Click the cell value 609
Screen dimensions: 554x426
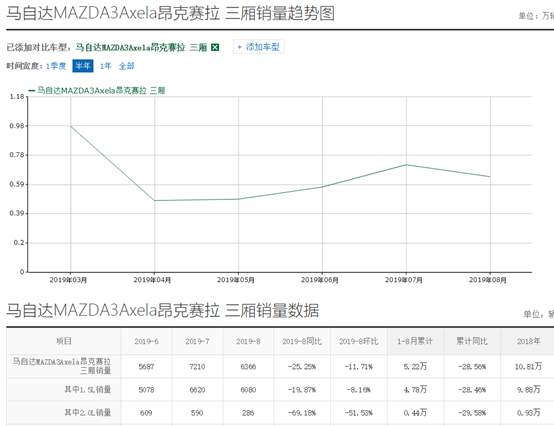point(146,413)
